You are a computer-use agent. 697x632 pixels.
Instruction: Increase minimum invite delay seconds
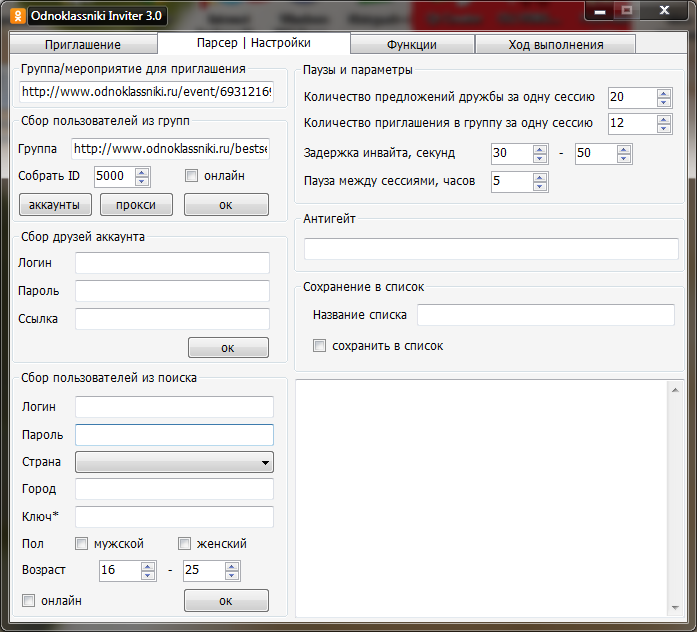pos(540,149)
